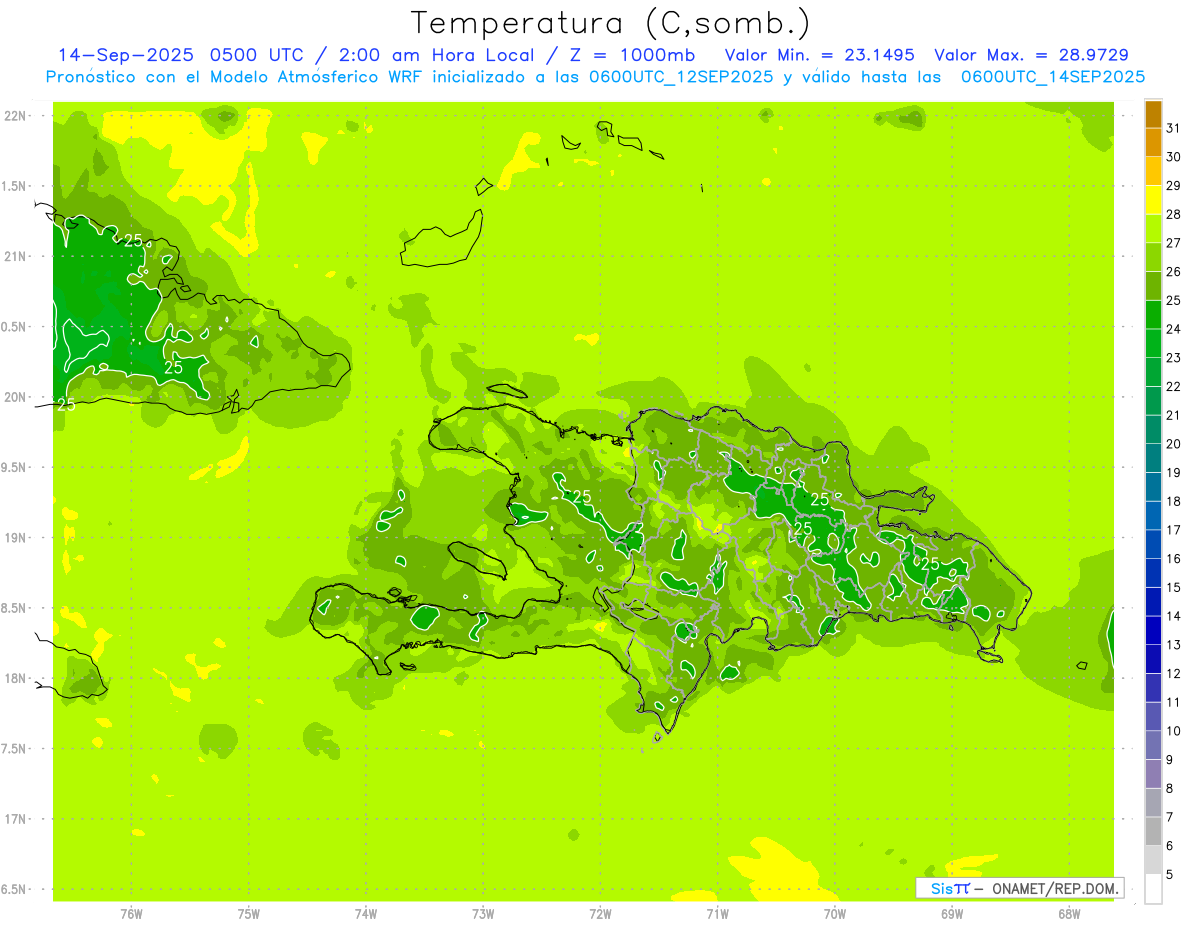Select the "Valor Max. = 28.9729" text
Screen dimensions: 1200x927
click(x=1031, y=55)
